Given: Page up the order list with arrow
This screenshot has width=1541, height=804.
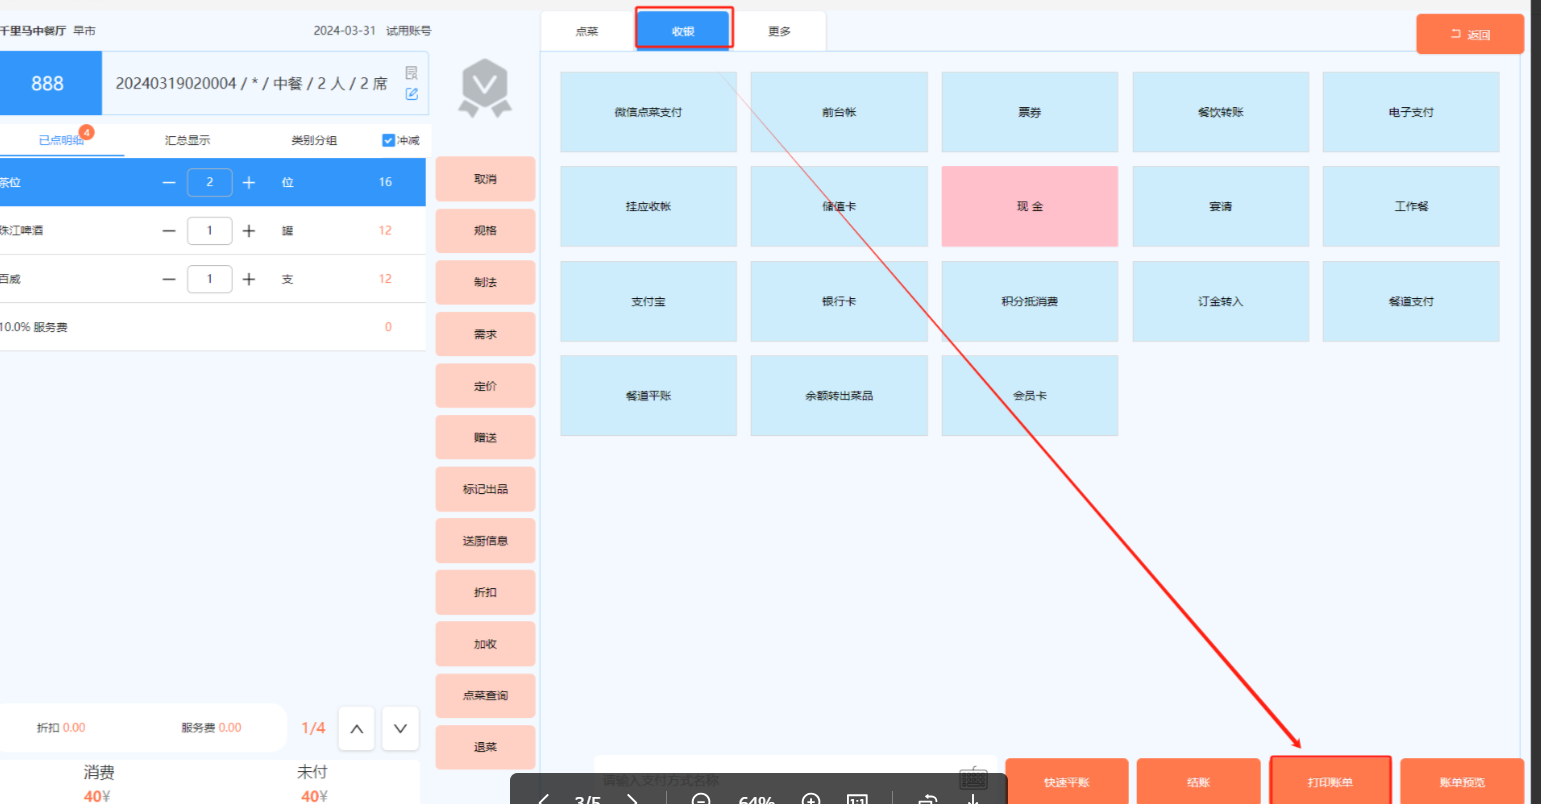Looking at the screenshot, I should (x=357, y=729).
